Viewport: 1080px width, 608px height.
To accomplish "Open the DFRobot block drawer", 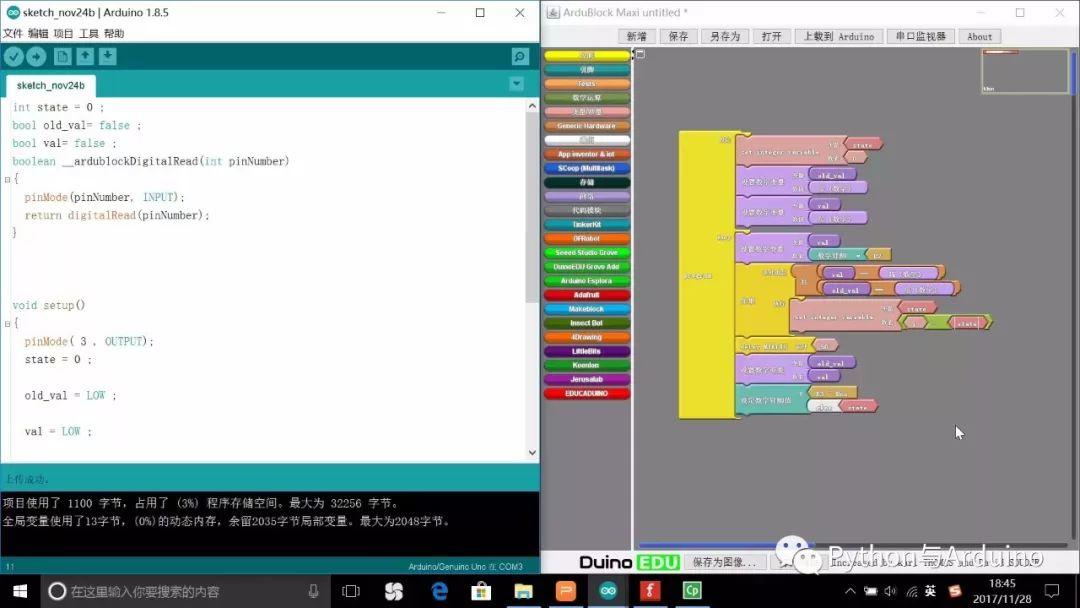I will 587,238.
